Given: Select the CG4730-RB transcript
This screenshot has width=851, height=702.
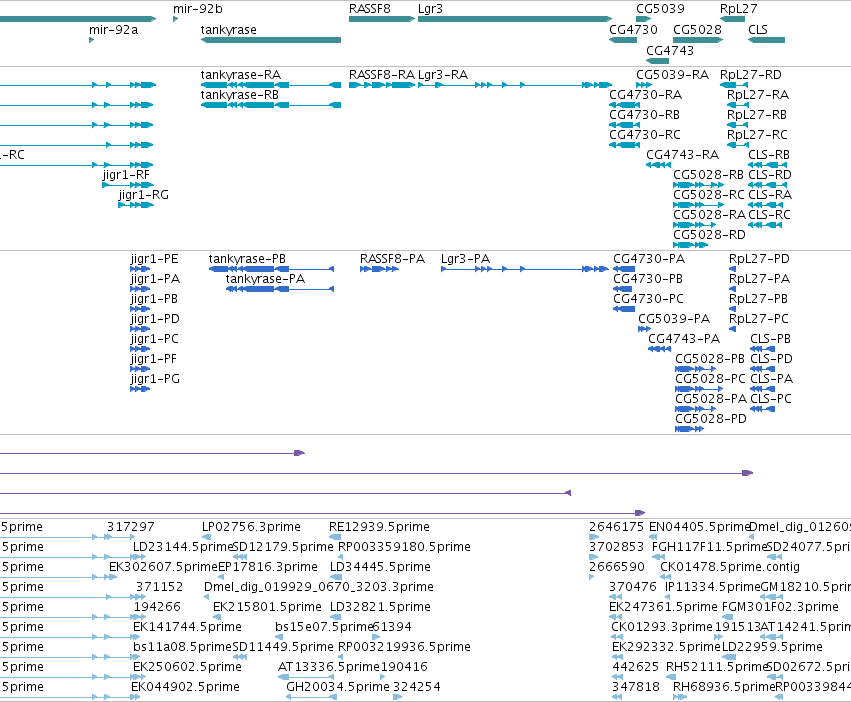Looking at the screenshot, I should 624,125.
